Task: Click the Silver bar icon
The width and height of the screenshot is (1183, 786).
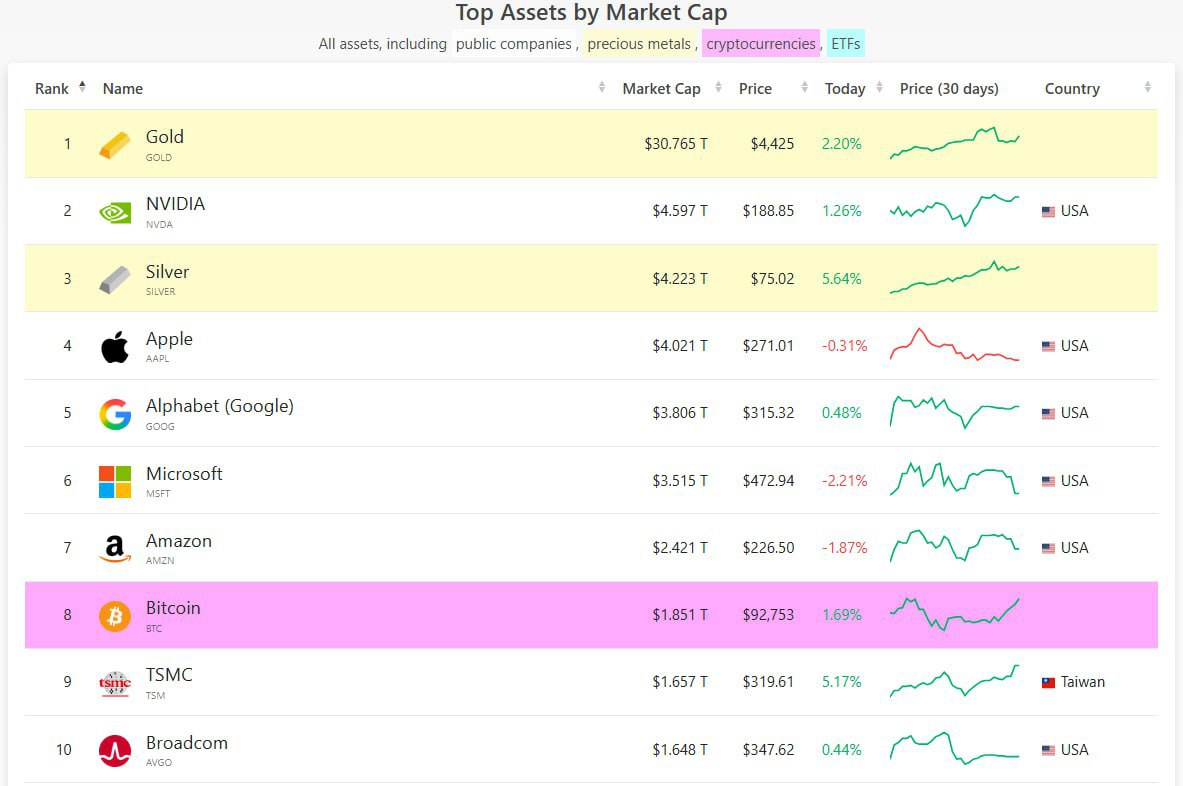Action: (115, 280)
